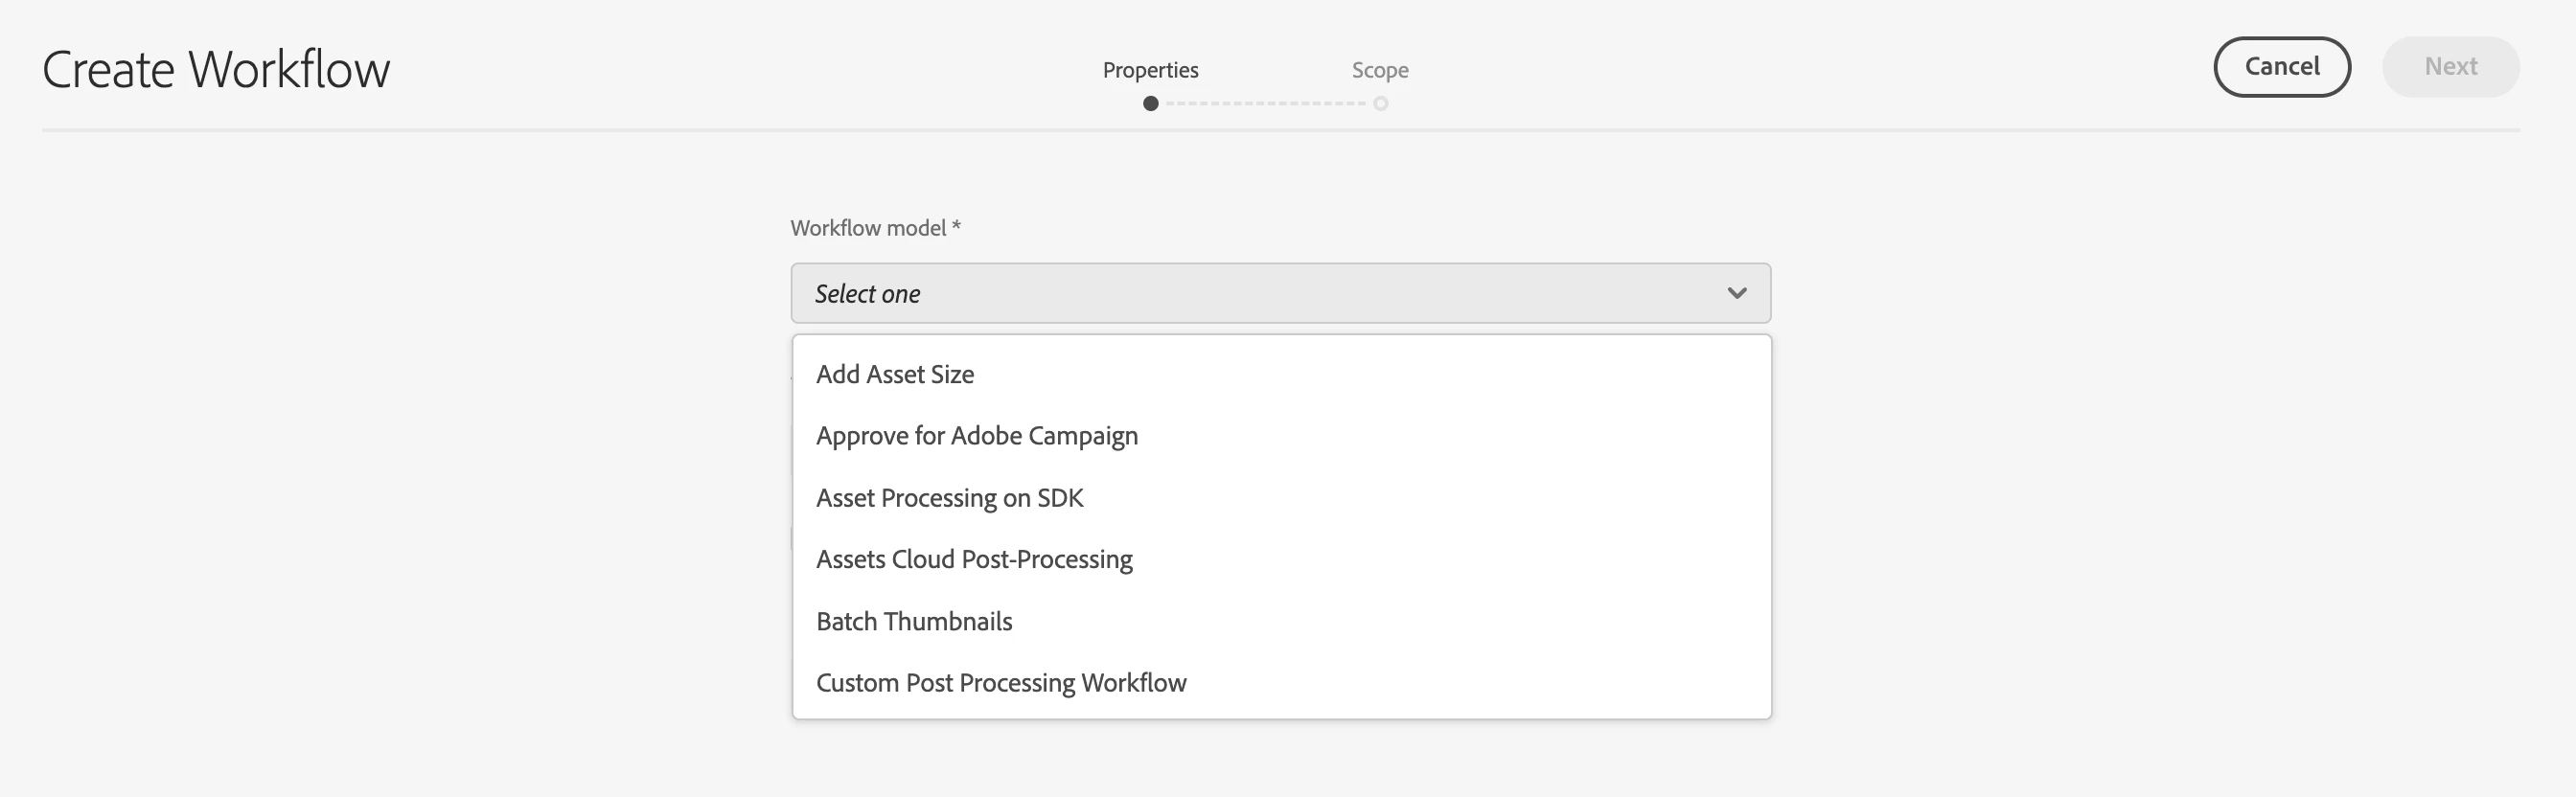Pick Asset Processing on SDK model
Viewport: 2576px width, 797px height.
pos(949,498)
